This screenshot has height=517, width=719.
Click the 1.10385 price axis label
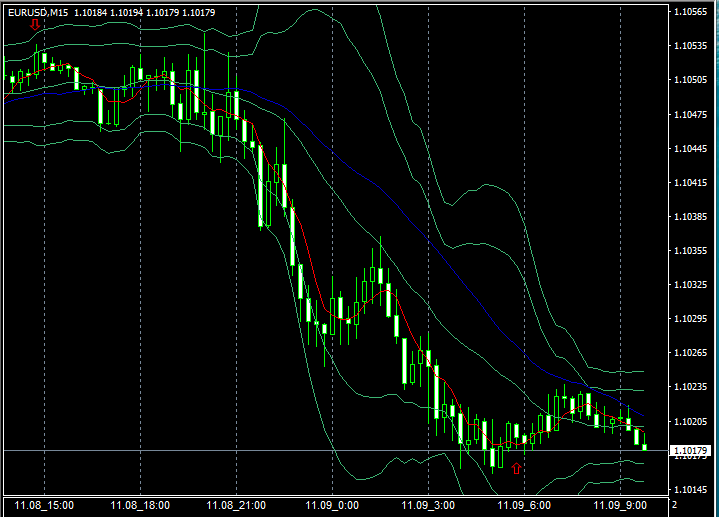pos(691,217)
